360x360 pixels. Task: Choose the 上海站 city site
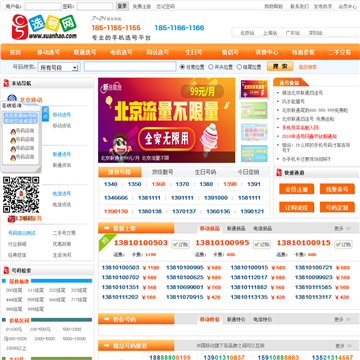pos(270,33)
